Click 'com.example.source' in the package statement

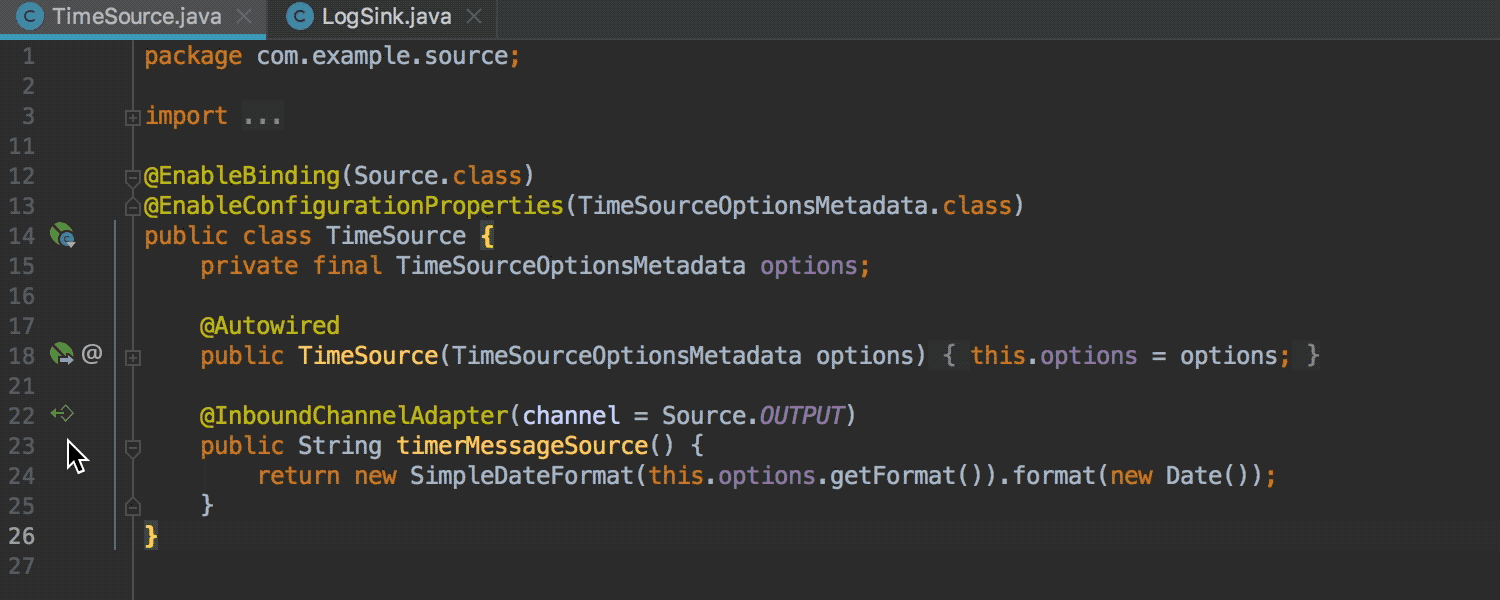click(x=383, y=56)
